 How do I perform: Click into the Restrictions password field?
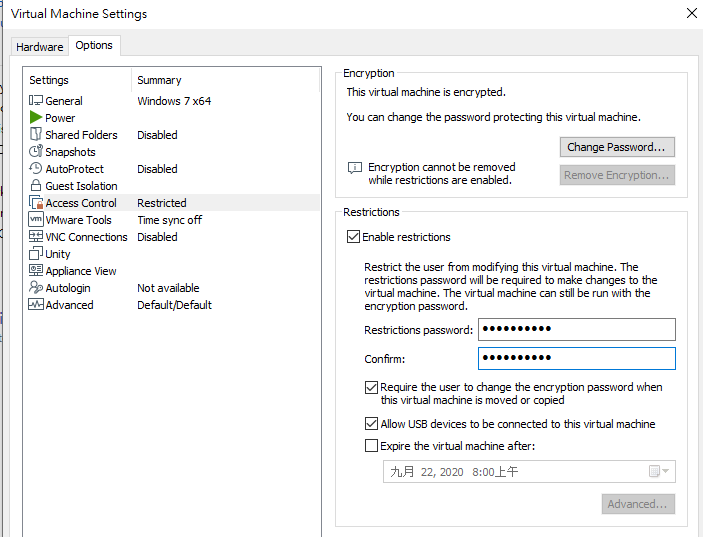(x=577, y=329)
